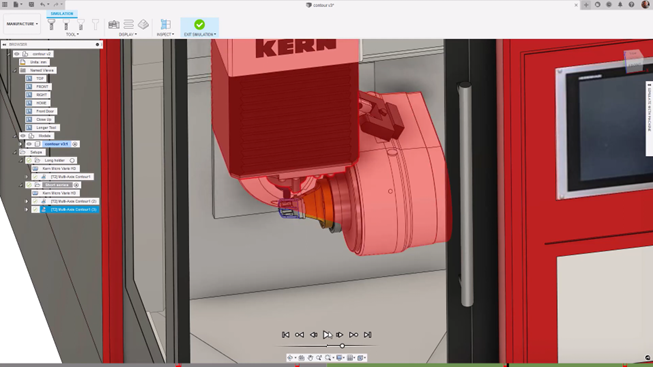Toggle the Multi-Axis Contour1 checkmark

(35, 177)
